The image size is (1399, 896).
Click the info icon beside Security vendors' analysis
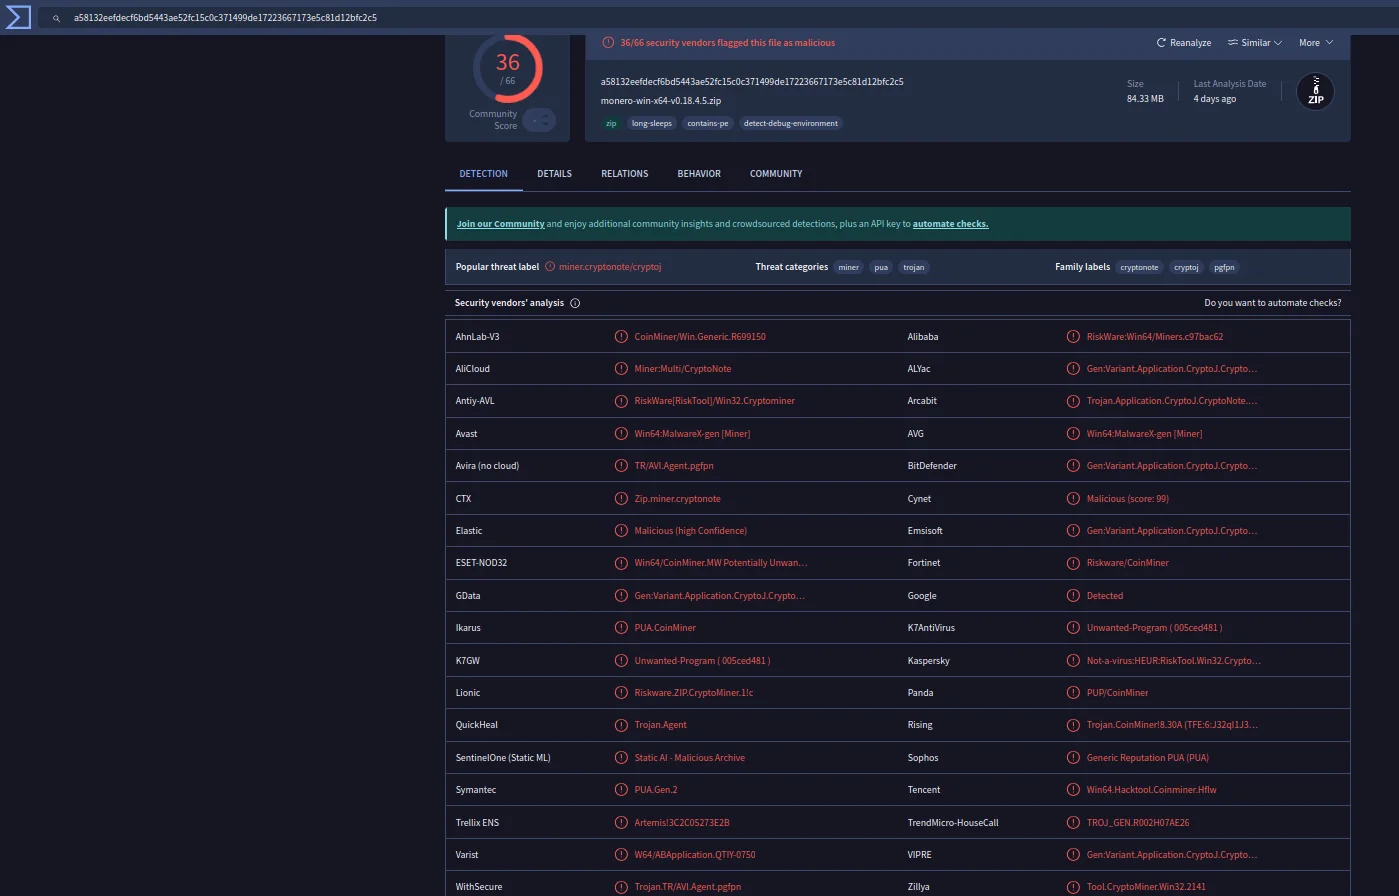pyautogui.click(x=575, y=303)
